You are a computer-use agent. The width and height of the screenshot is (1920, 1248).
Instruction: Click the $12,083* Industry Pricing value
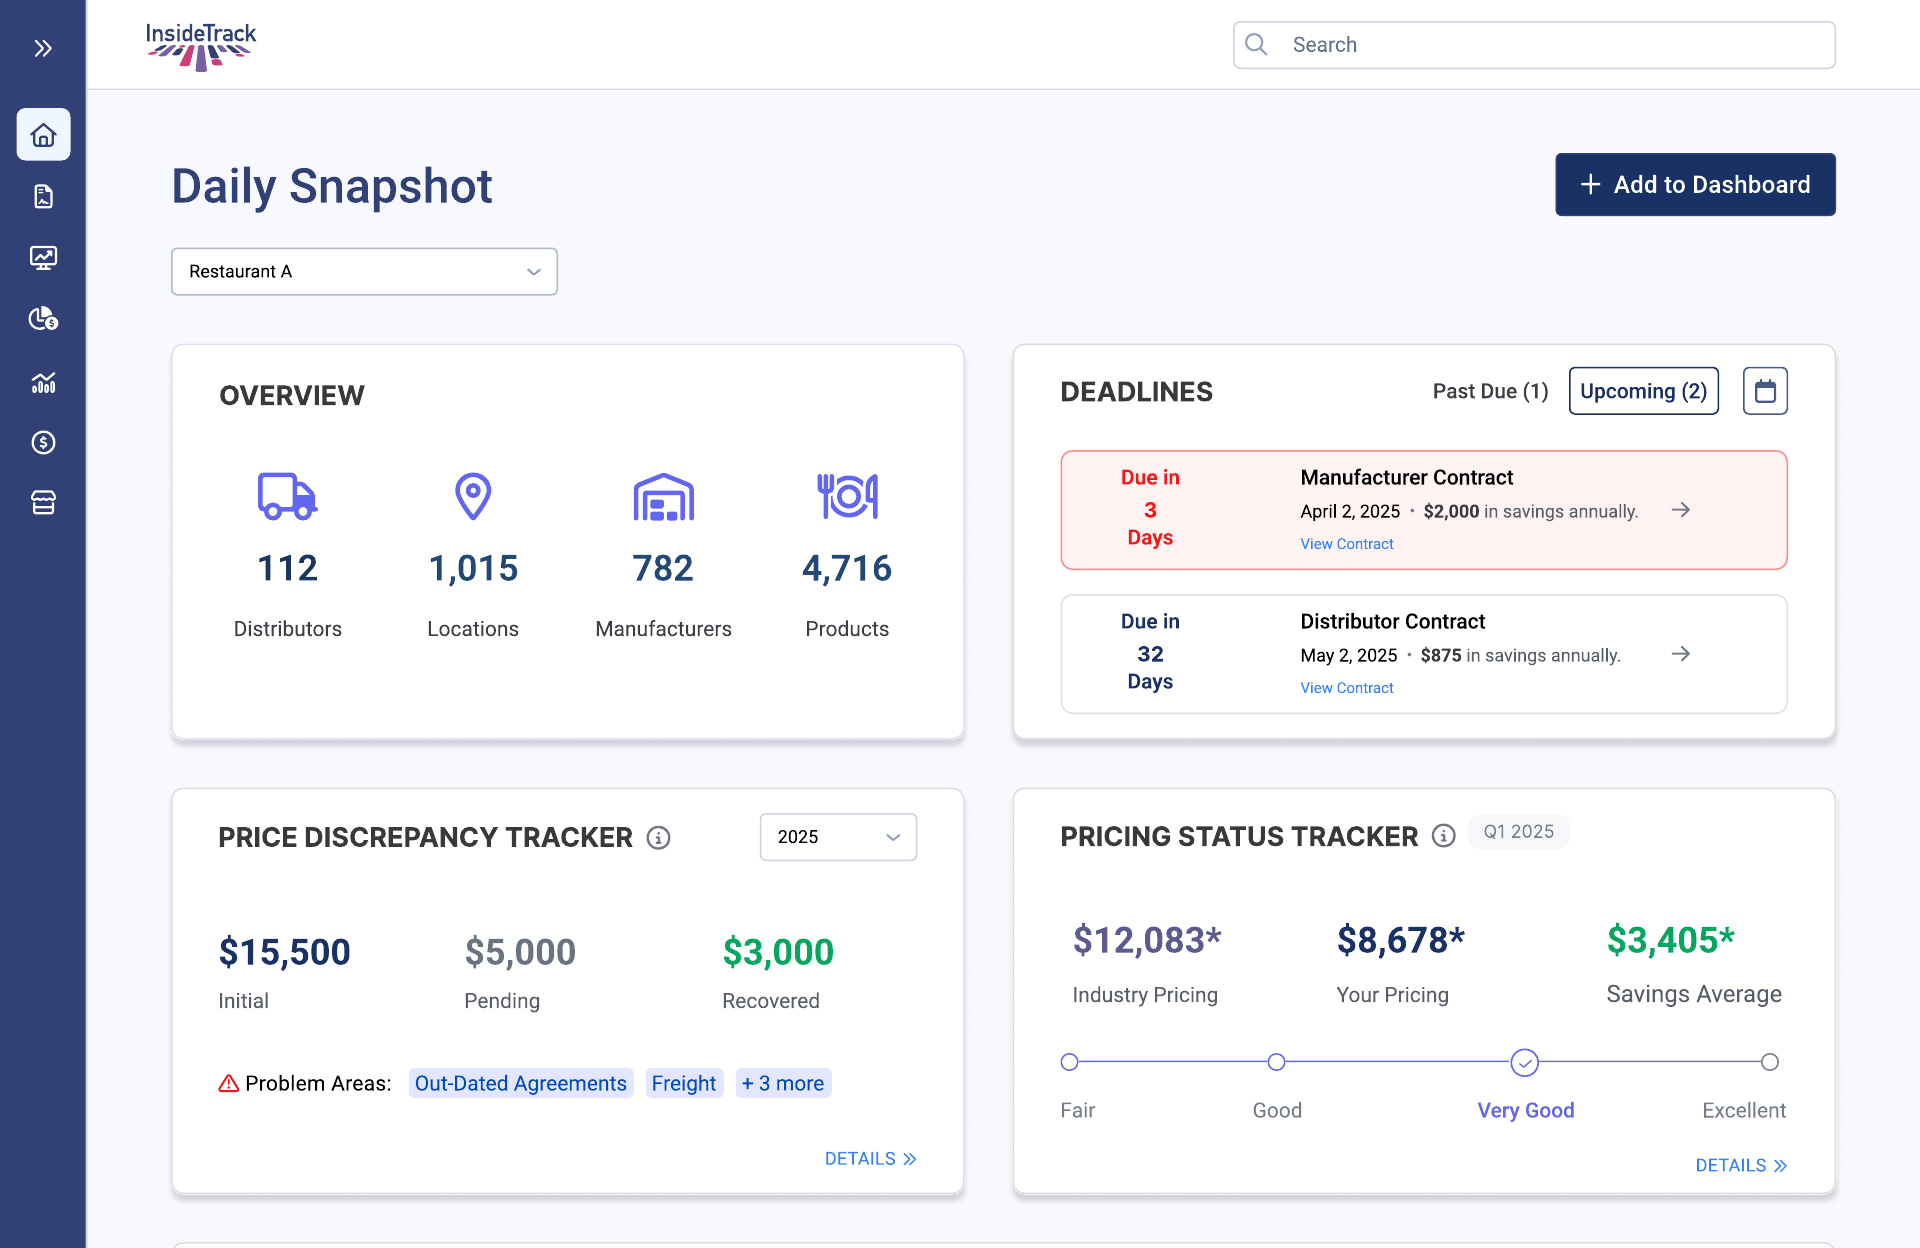pos(1147,940)
